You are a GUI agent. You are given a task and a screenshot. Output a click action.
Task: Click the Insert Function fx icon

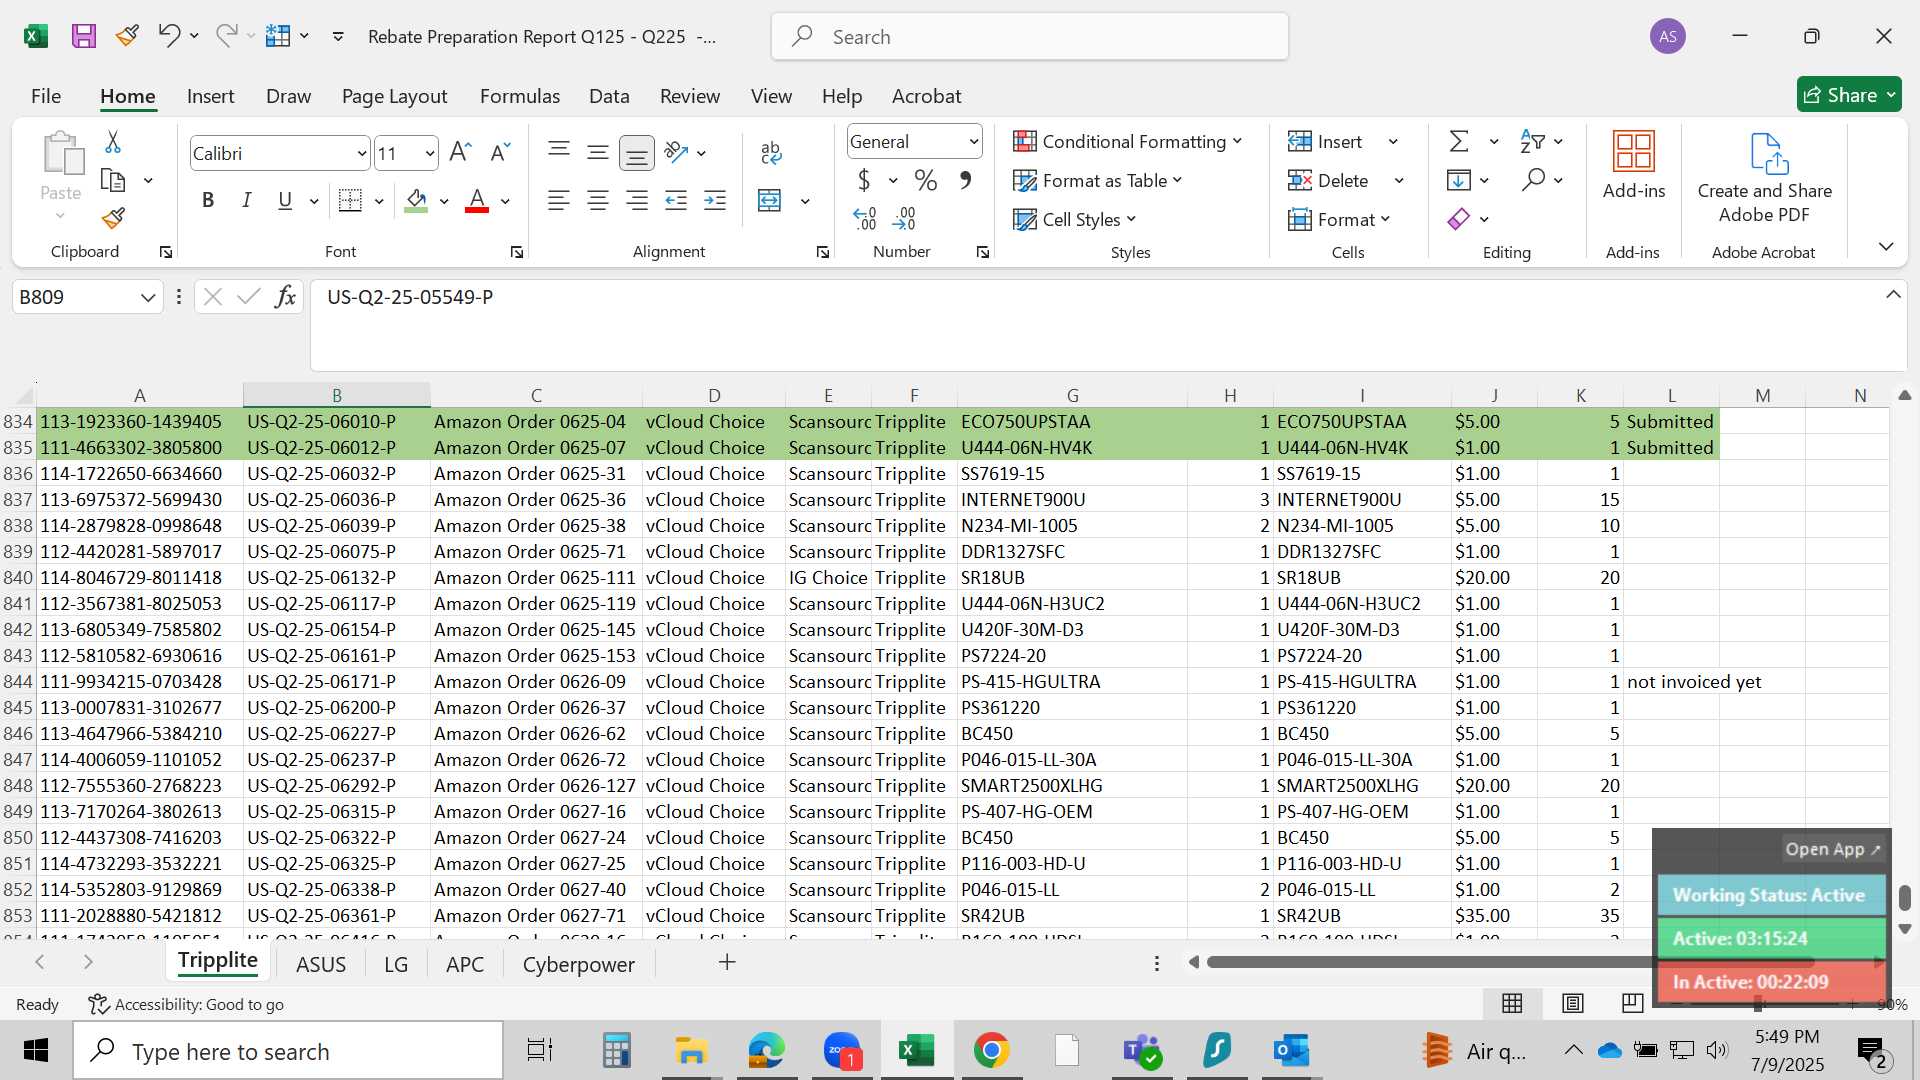(x=285, y=297)
